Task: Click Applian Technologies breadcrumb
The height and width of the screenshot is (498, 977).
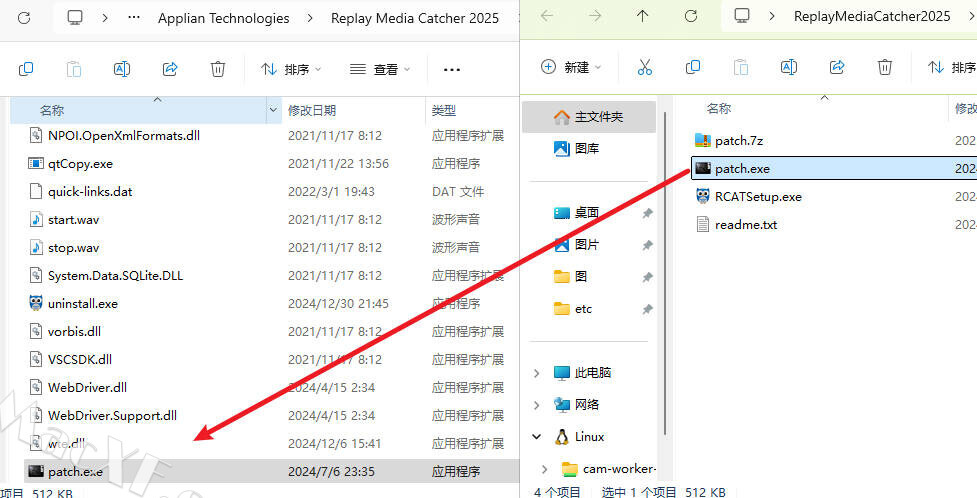Action: (224, 18)
